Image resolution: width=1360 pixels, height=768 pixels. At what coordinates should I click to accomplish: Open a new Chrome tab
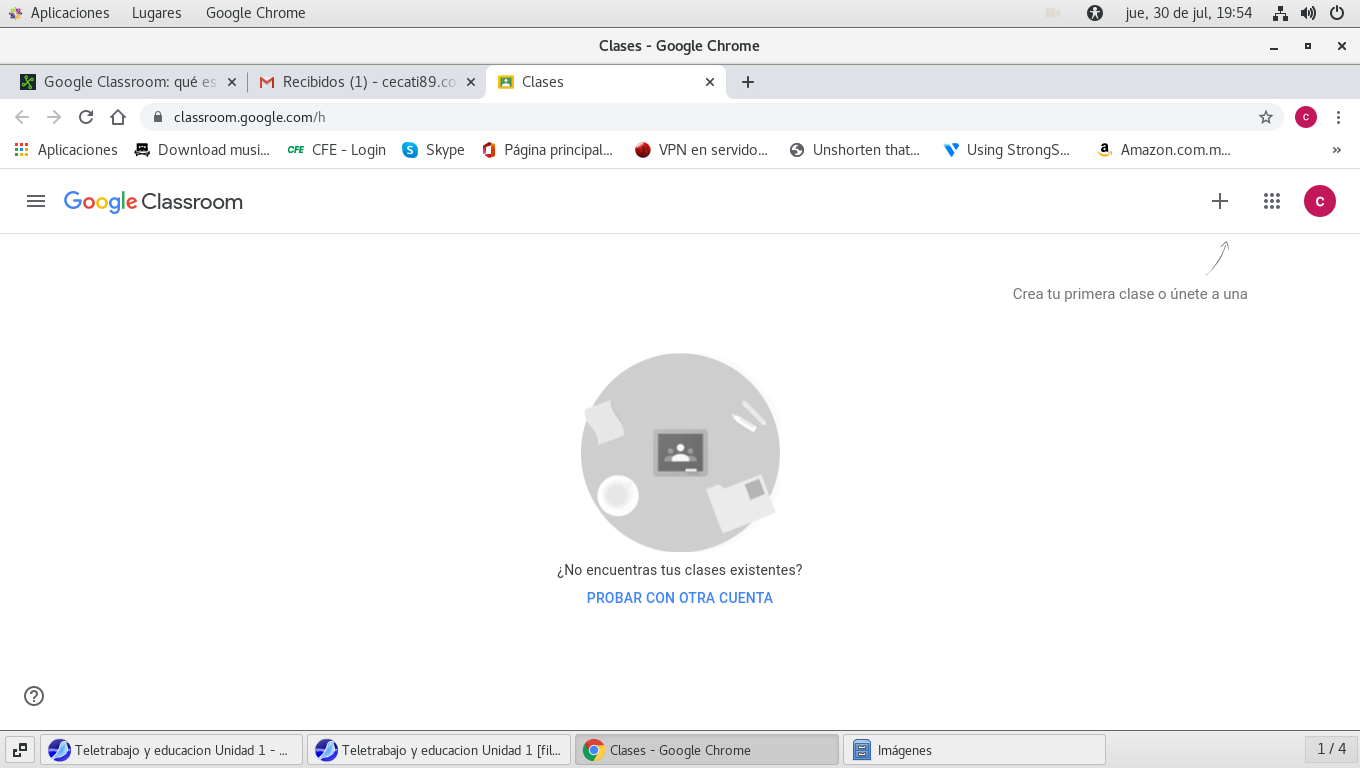pyautogui.click(x=748, y=82)
